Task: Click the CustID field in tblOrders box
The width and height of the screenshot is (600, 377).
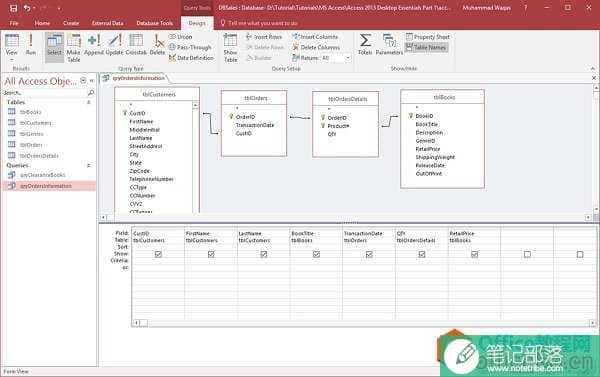Action: pos(243,133)
